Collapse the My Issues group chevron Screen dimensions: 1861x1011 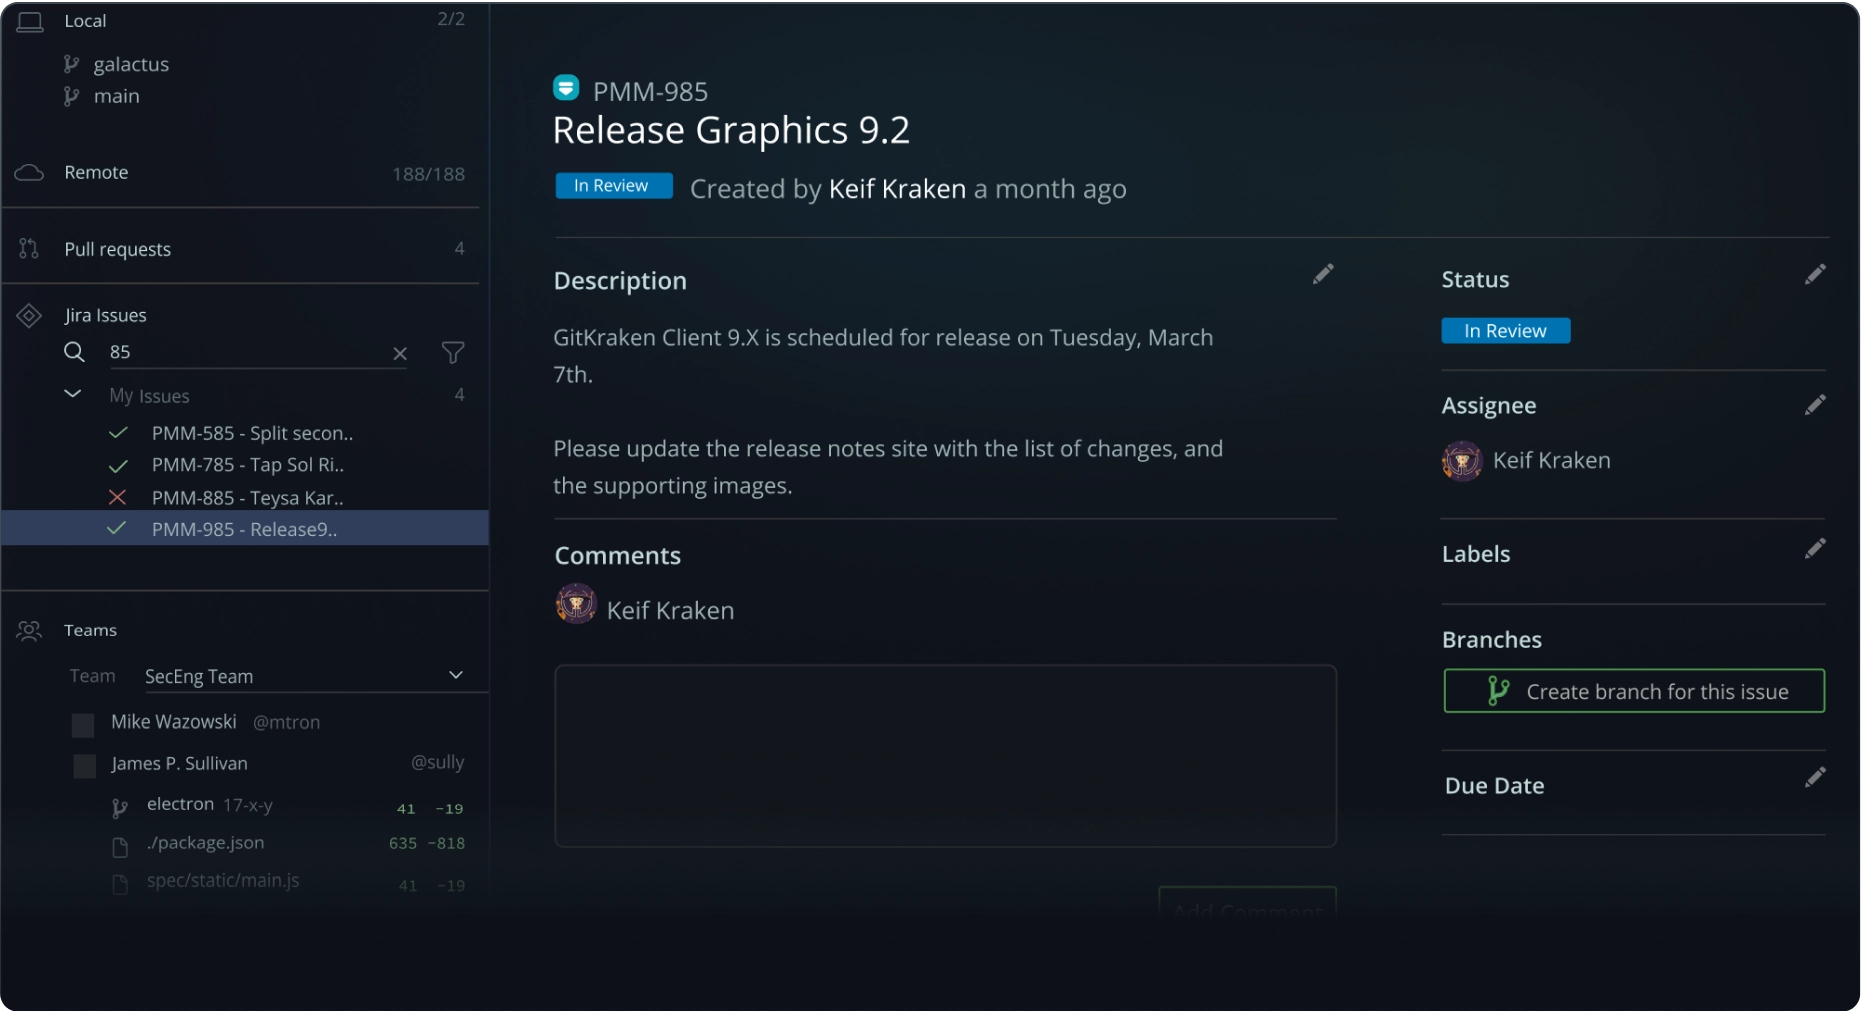click(72, 394)
